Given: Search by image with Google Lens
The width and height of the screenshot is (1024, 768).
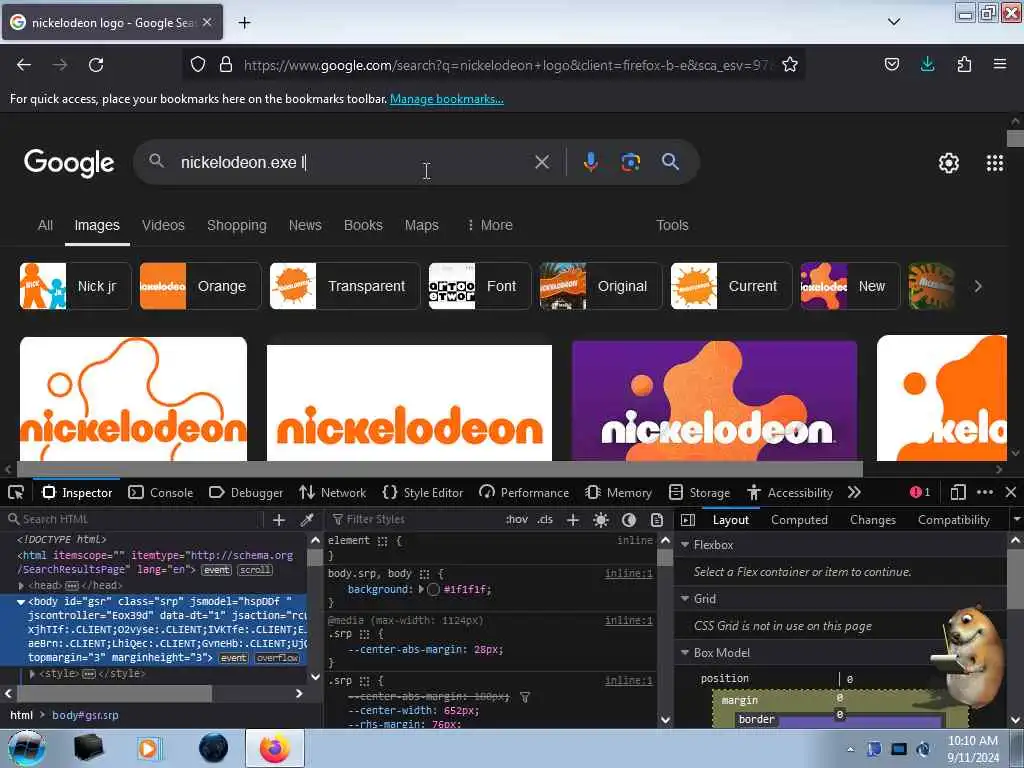Looking at the screenshot, I should point(630,162).
